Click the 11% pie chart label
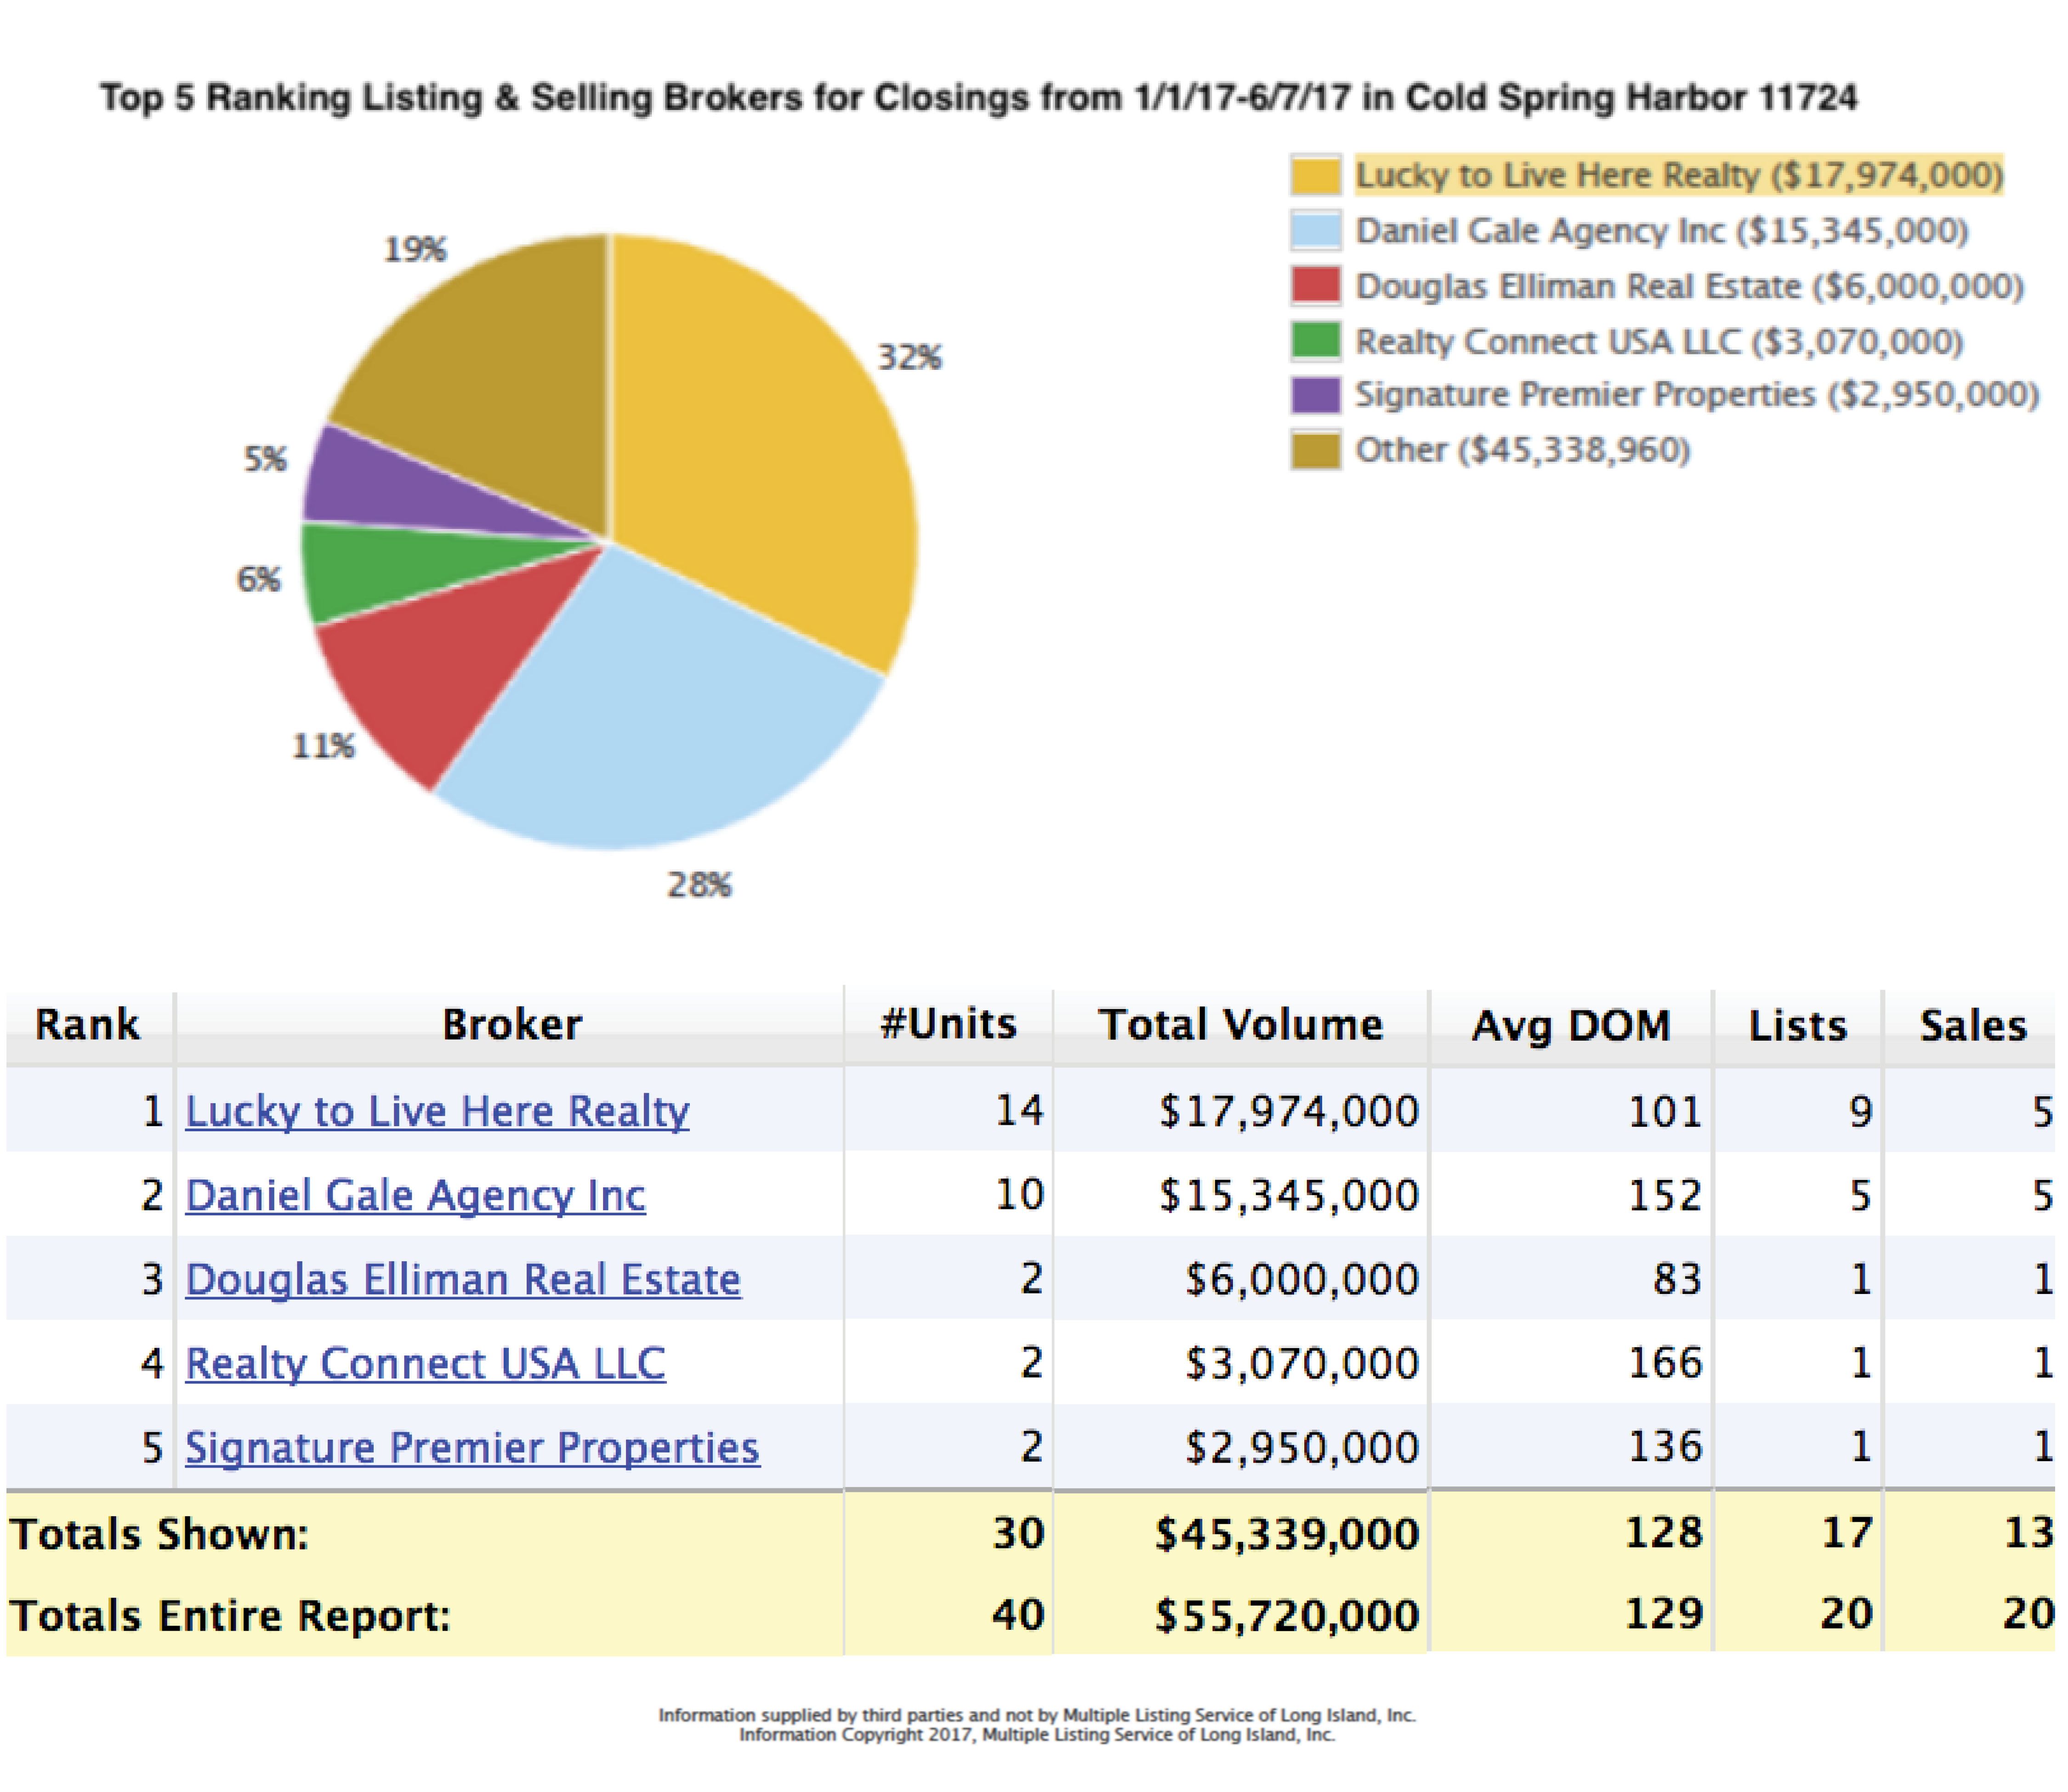 point(323,746)
